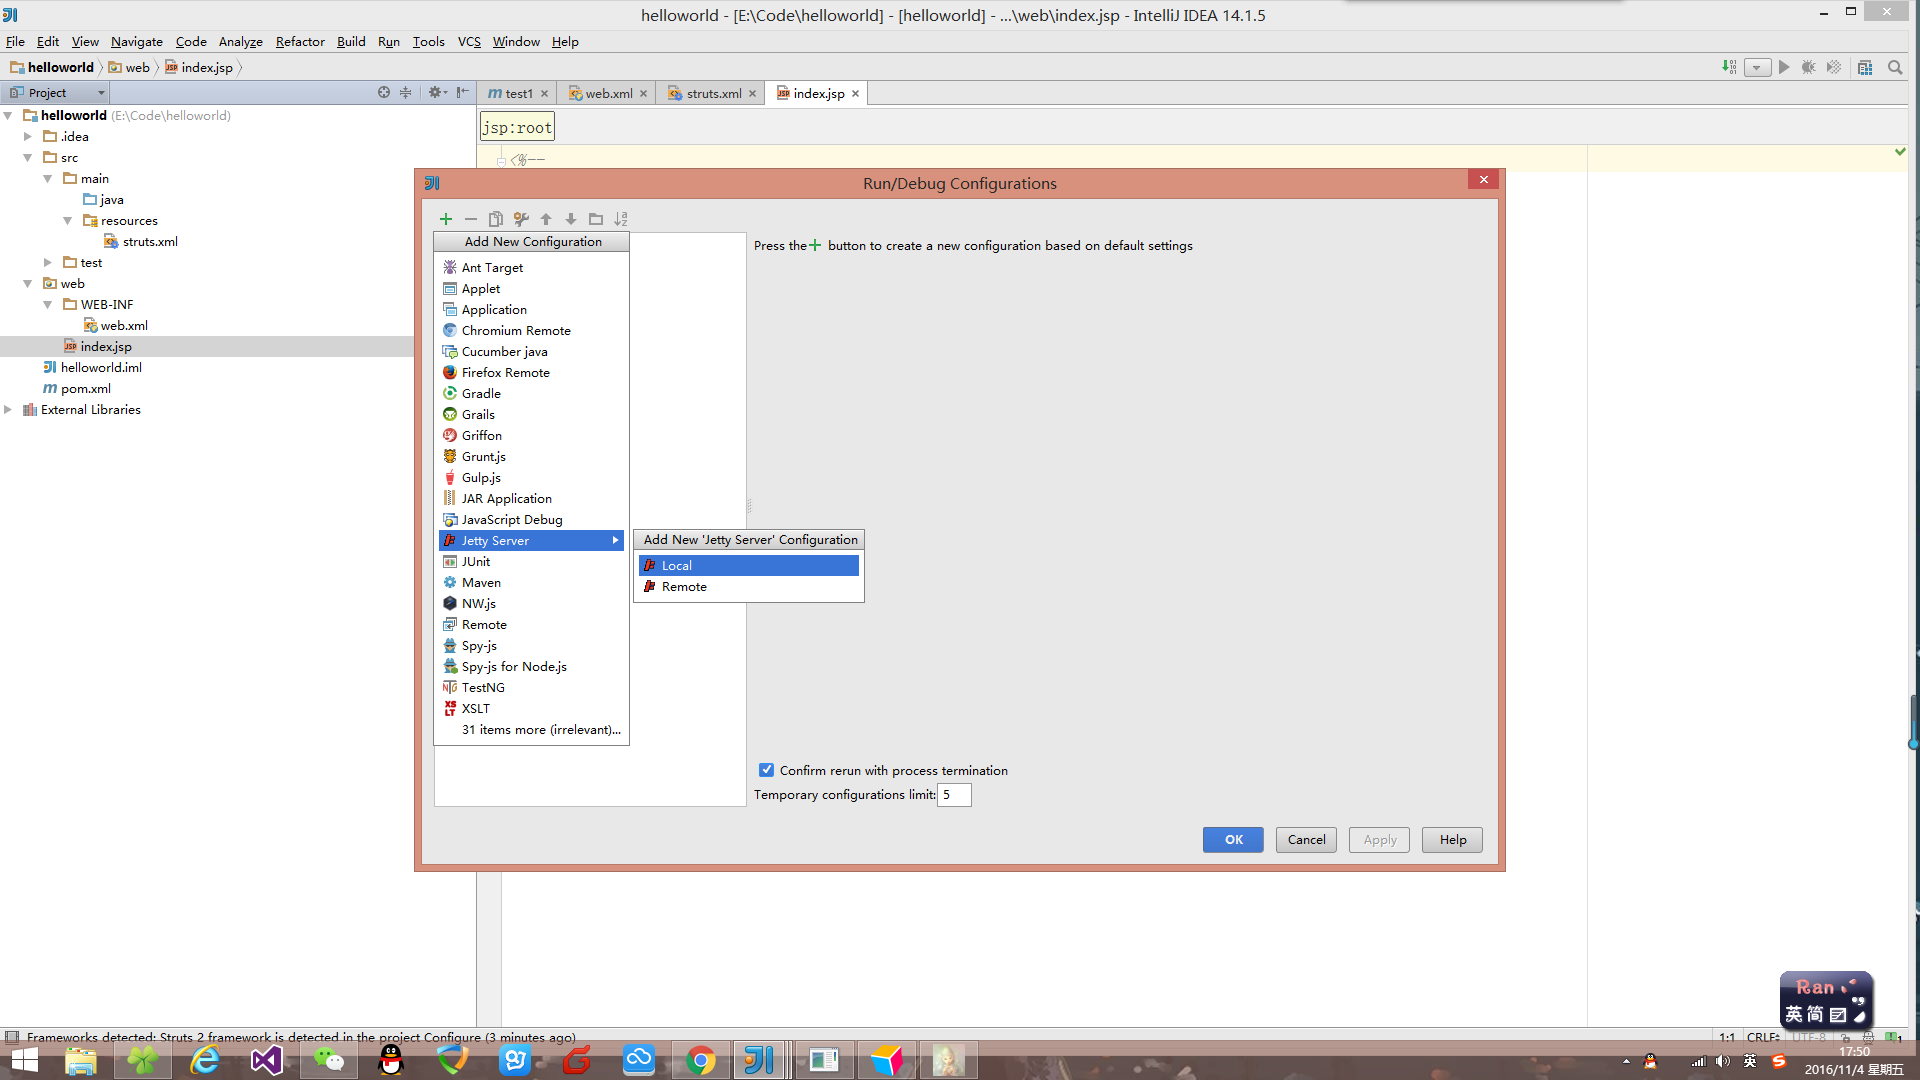Viewport: 1920px width, 1080px height.
Task: Select Grunt.js configuration type
Action: coord(531,457)
